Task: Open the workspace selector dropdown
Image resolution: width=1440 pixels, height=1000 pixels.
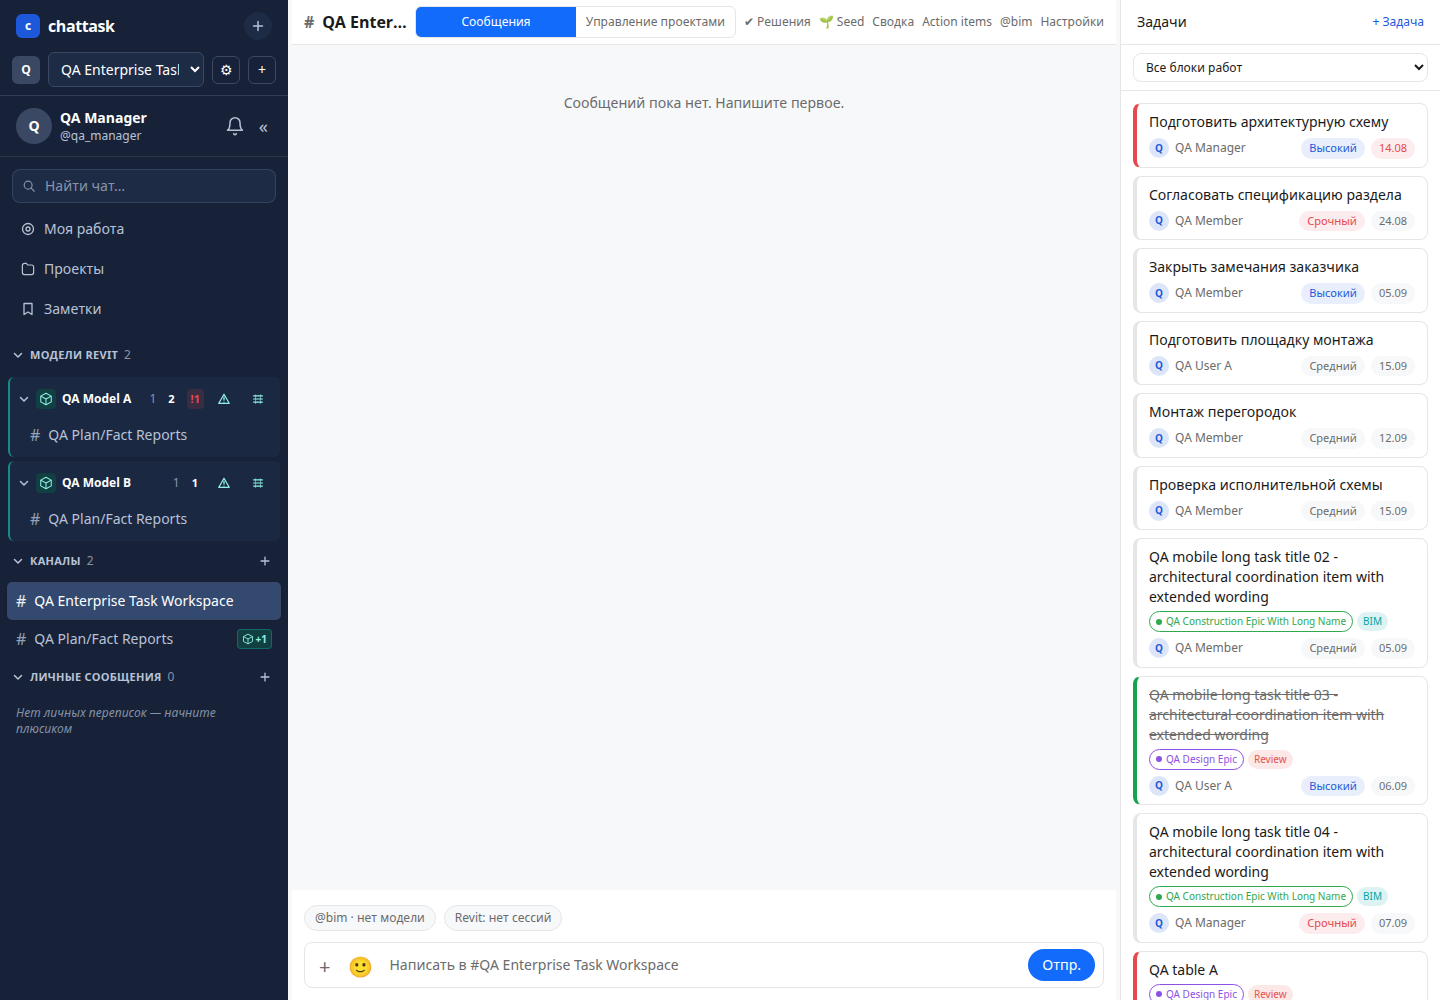Action: tap(126, 70)
